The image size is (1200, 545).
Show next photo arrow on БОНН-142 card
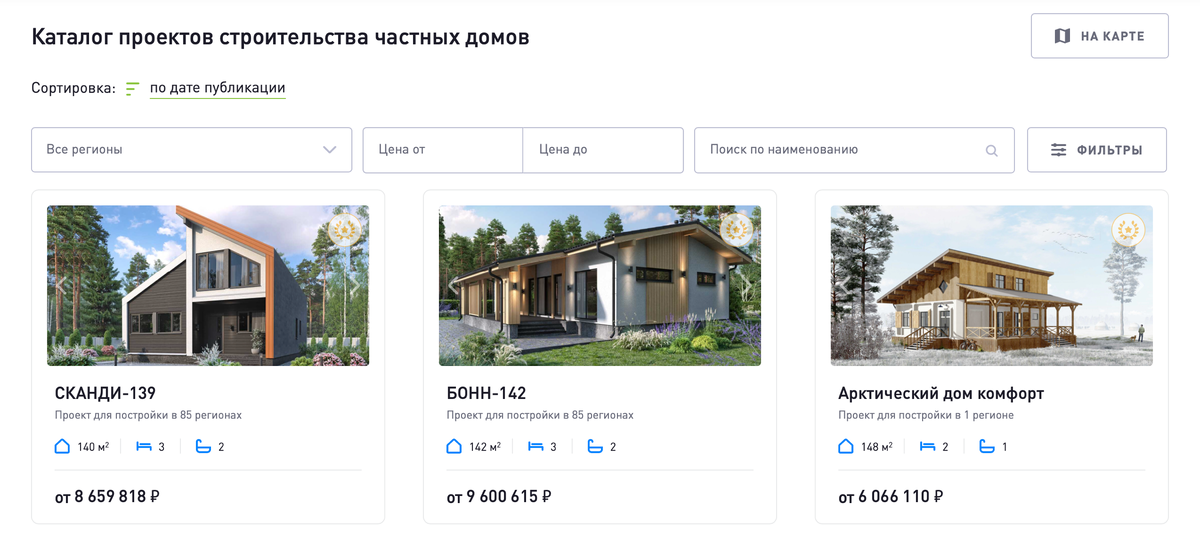click(x=746, y=286)
